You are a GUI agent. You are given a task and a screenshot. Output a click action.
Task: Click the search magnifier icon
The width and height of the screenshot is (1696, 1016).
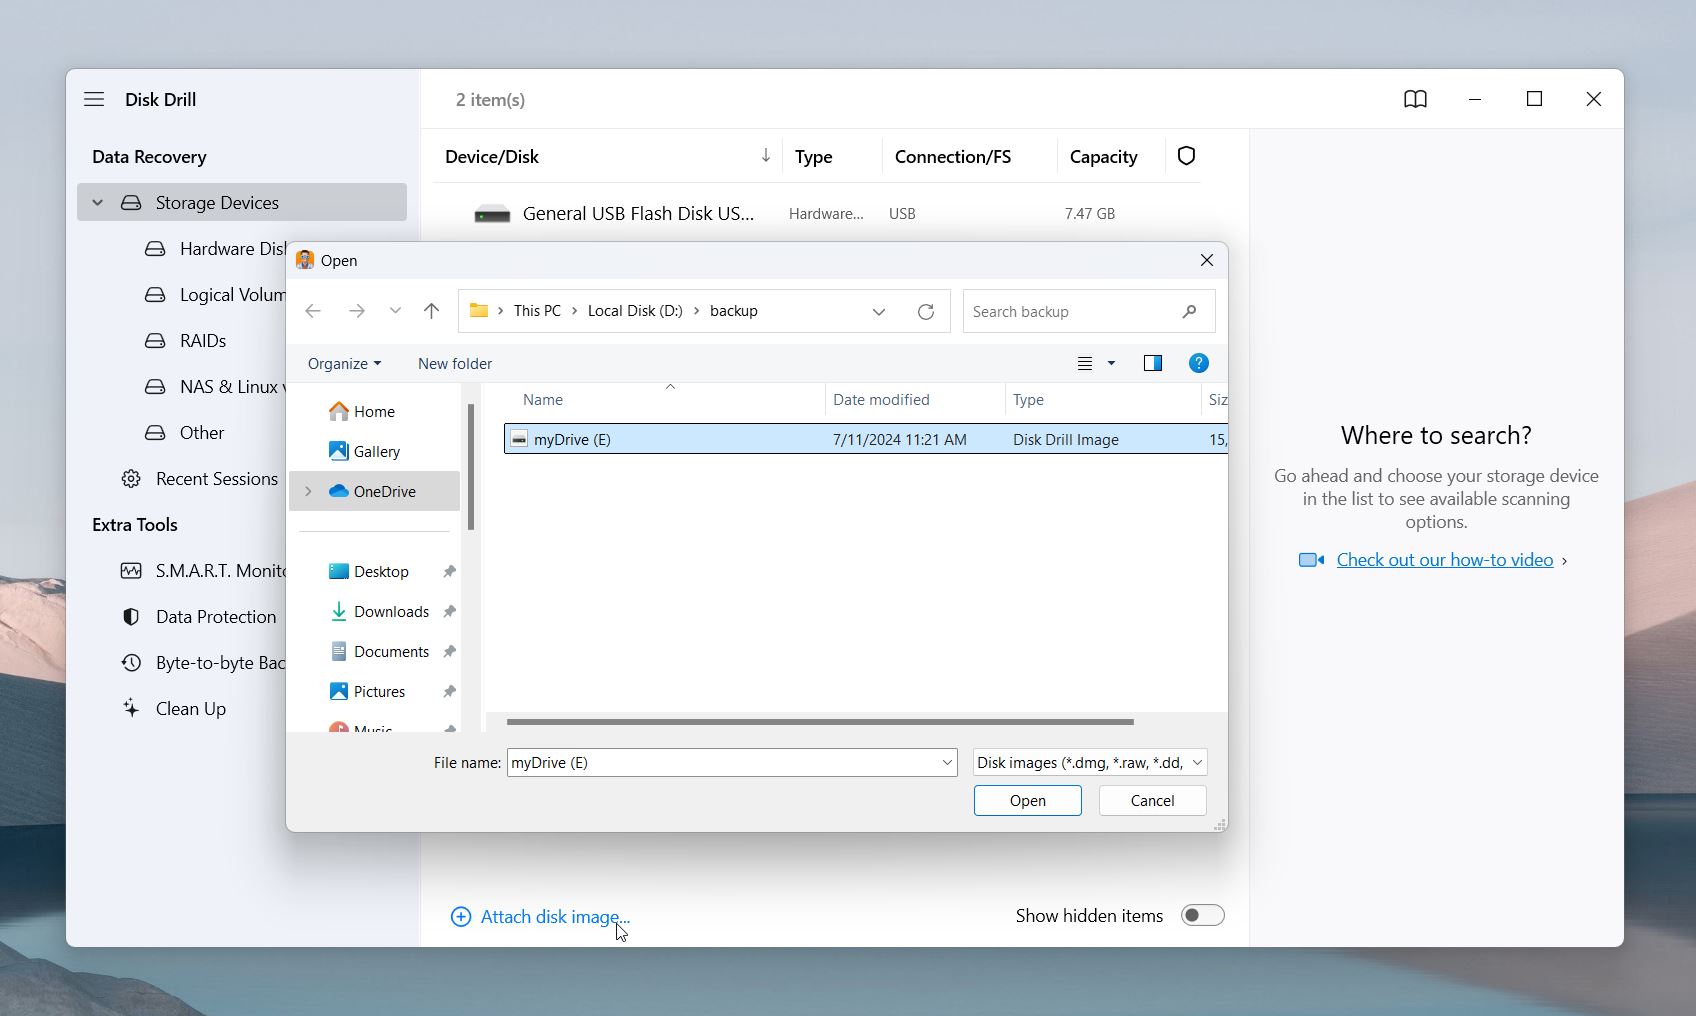(1189, 311)
